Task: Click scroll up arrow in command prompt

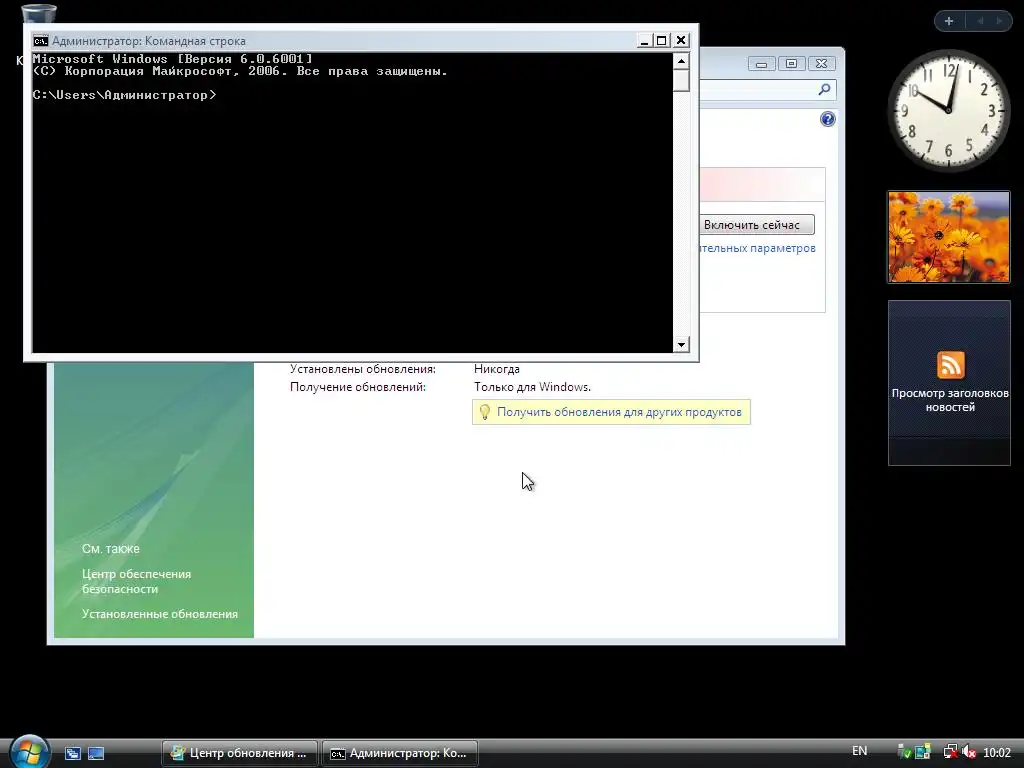Action: (681, 61)
